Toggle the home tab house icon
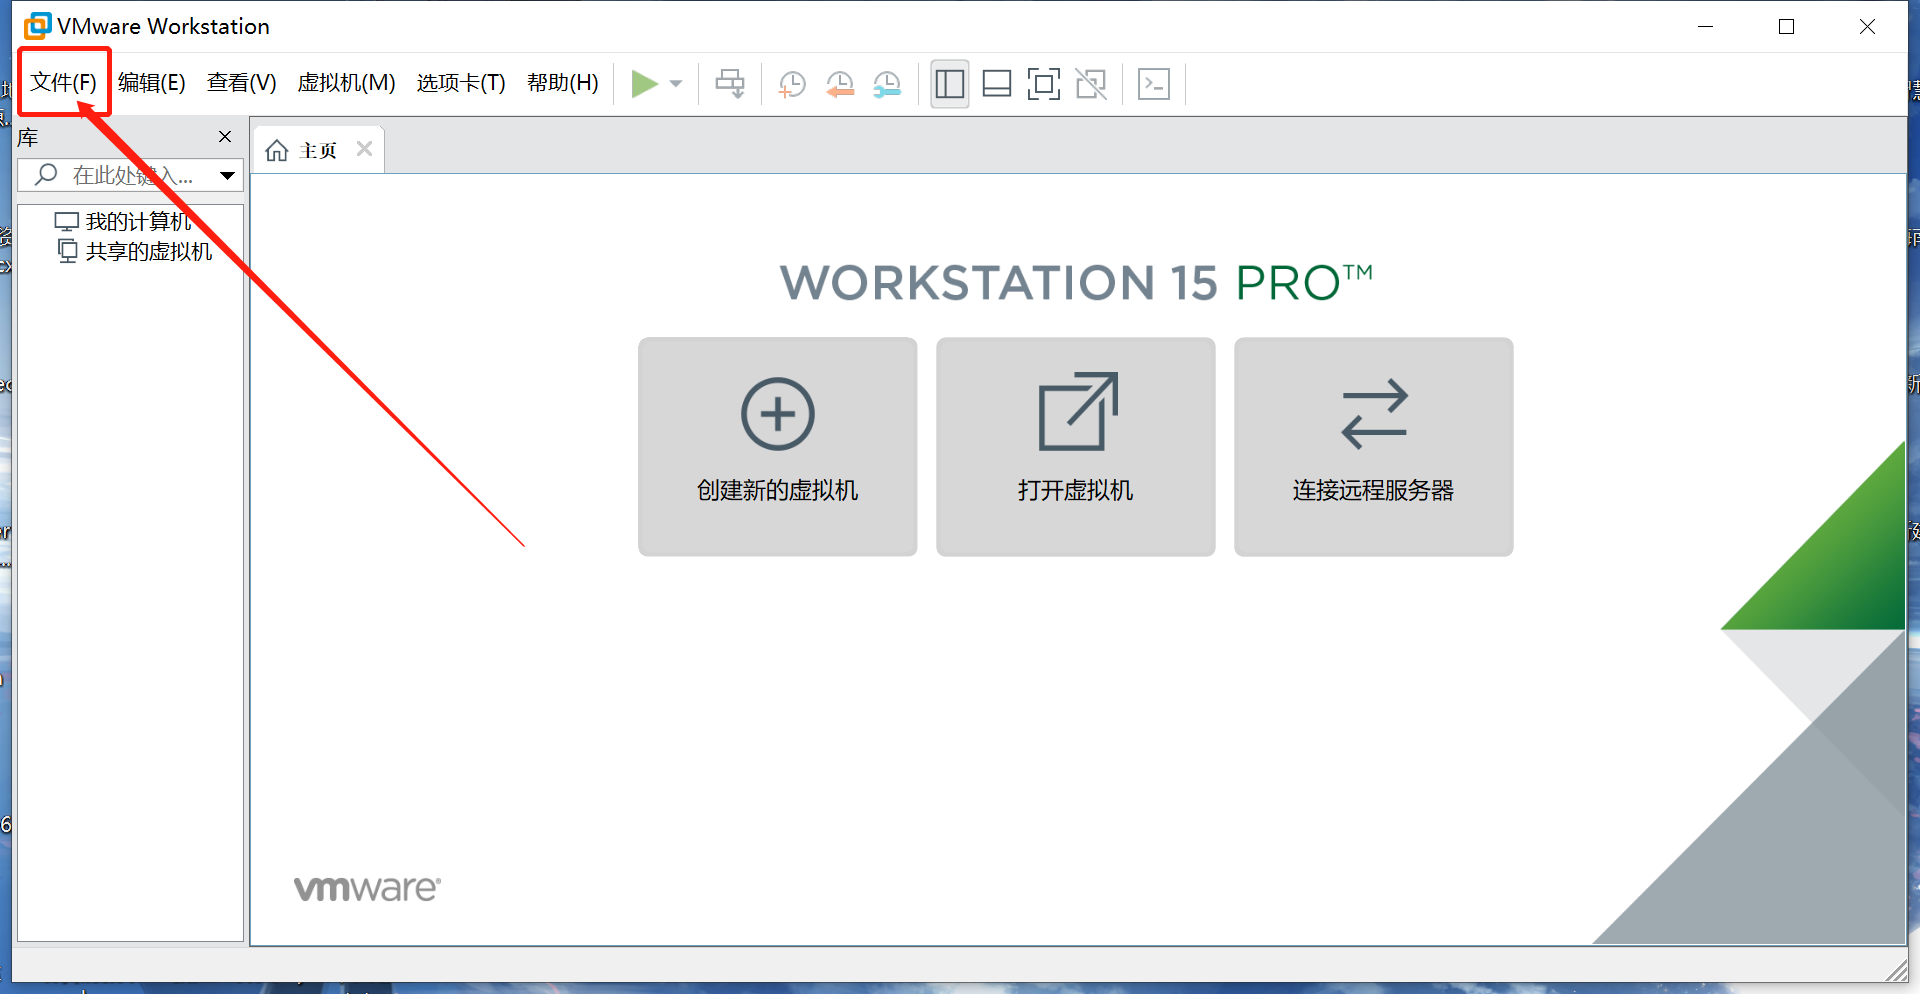Screen dimensions: 1920x994 point(276,148)
